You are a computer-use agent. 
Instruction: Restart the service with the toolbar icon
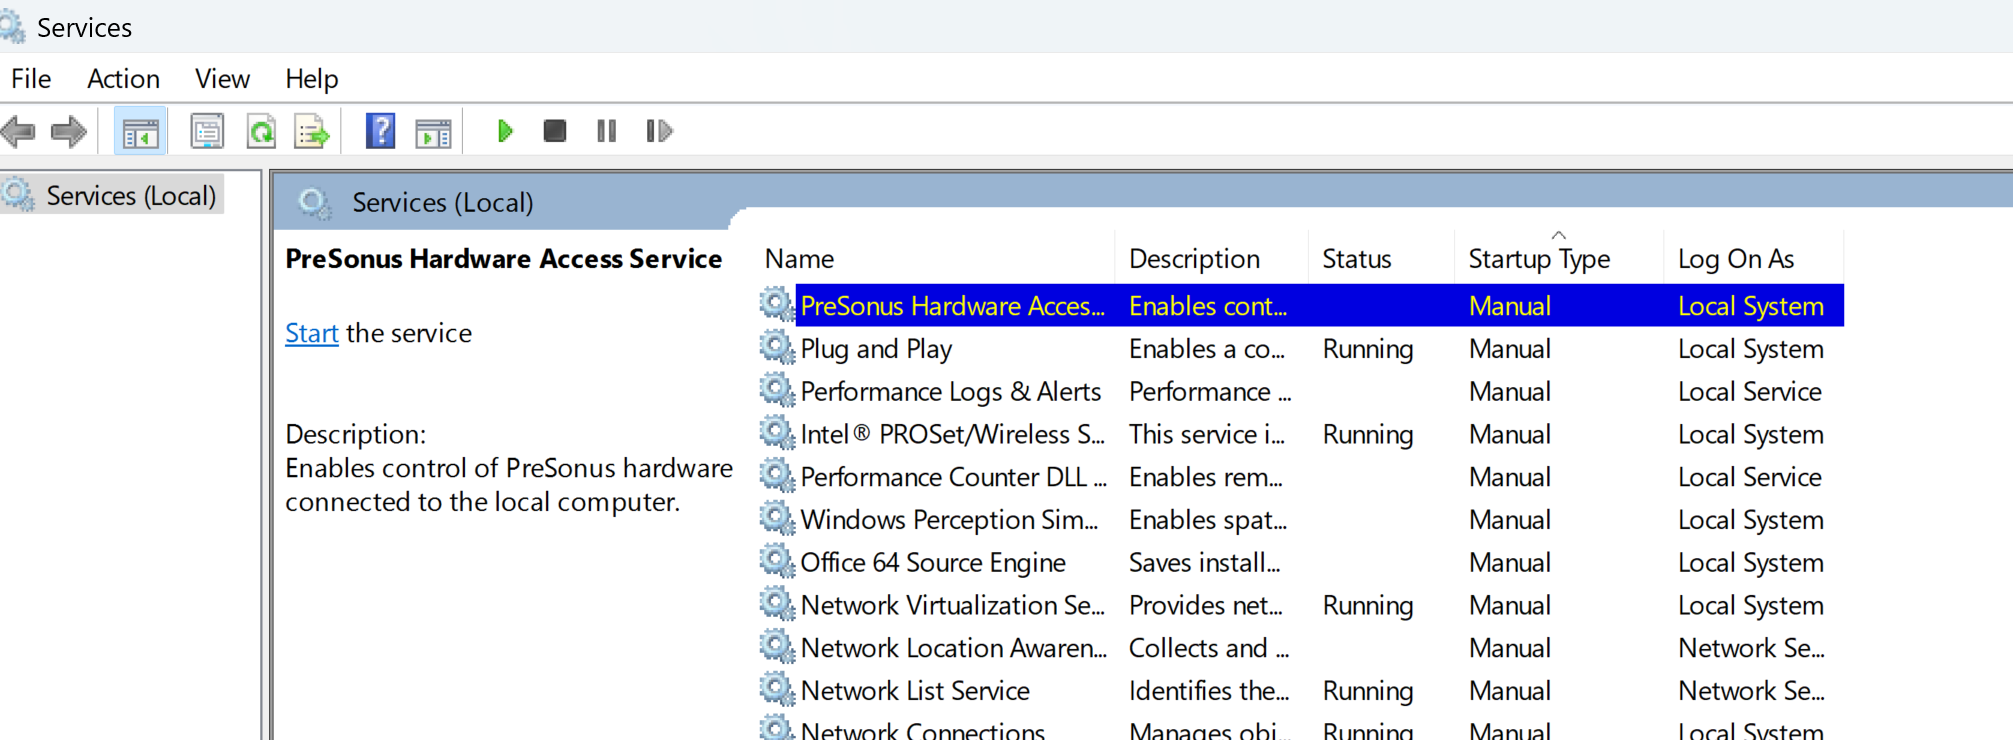tap(659, 131)
